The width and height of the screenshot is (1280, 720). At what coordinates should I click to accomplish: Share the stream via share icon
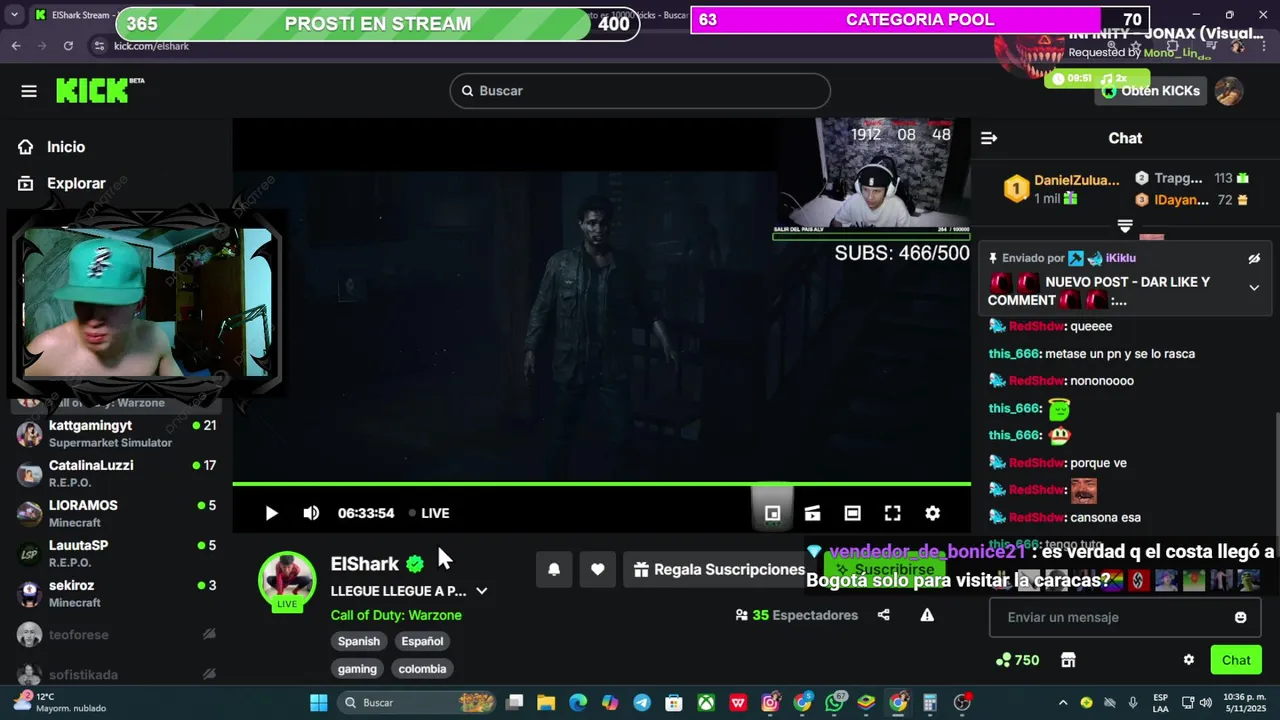883,615
